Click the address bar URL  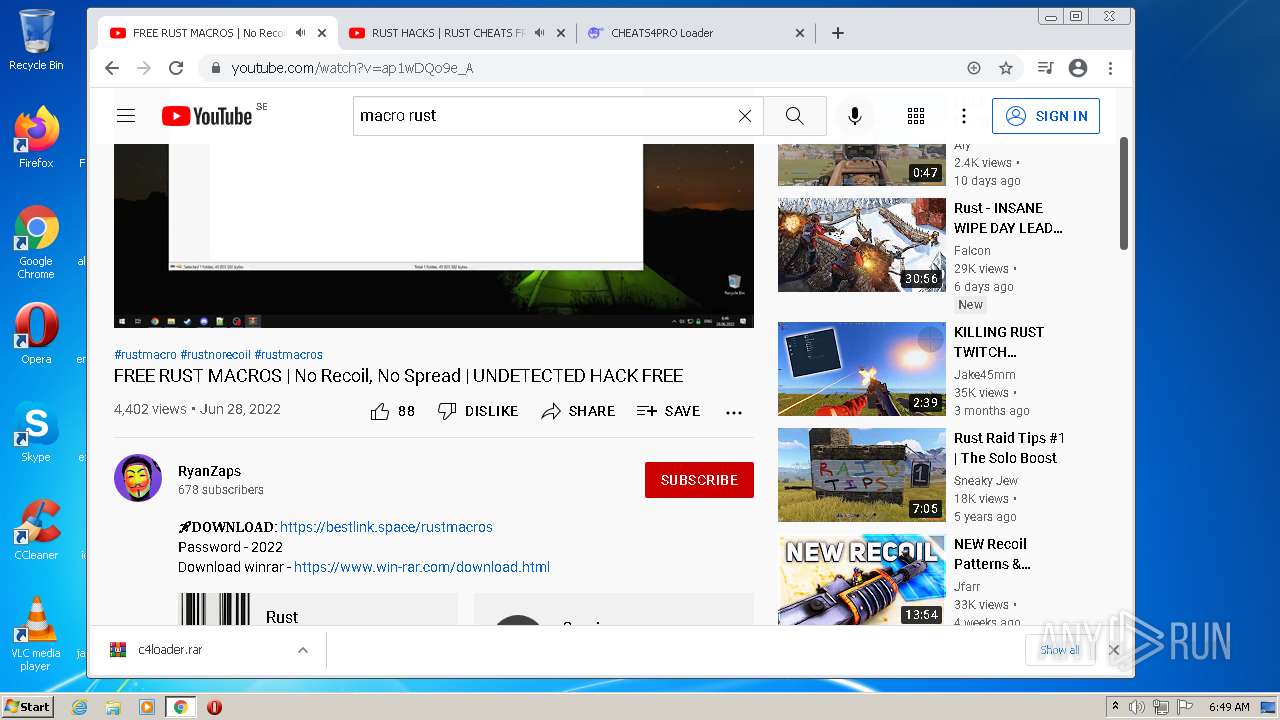[352, 68]
